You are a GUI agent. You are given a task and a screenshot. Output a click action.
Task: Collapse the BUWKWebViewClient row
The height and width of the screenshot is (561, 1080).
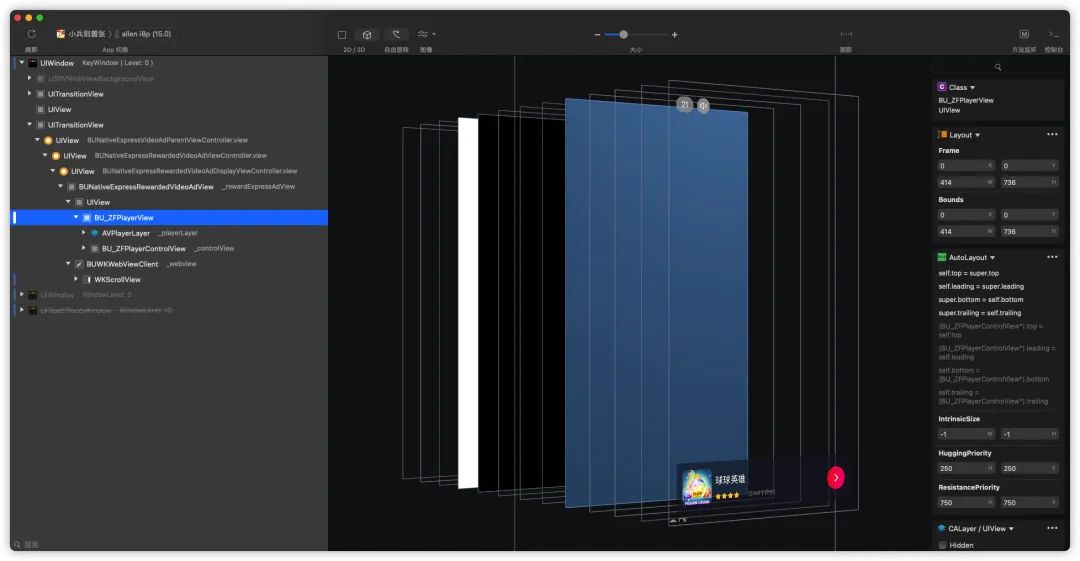click(68, 264)
